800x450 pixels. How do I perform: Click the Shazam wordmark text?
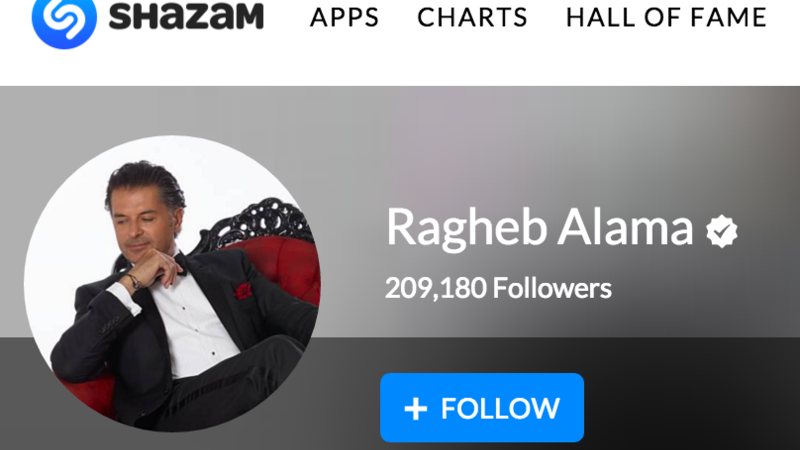(186, 16)
